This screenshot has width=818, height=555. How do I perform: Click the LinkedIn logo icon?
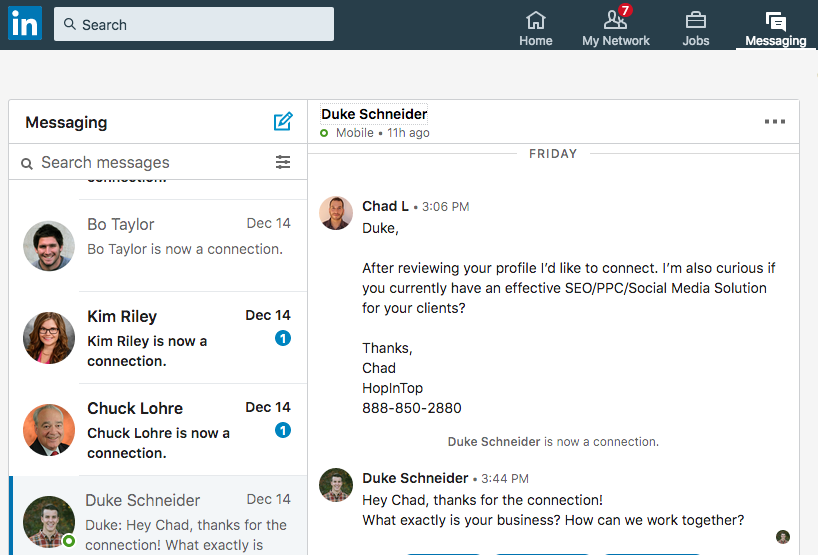[24, 23]
